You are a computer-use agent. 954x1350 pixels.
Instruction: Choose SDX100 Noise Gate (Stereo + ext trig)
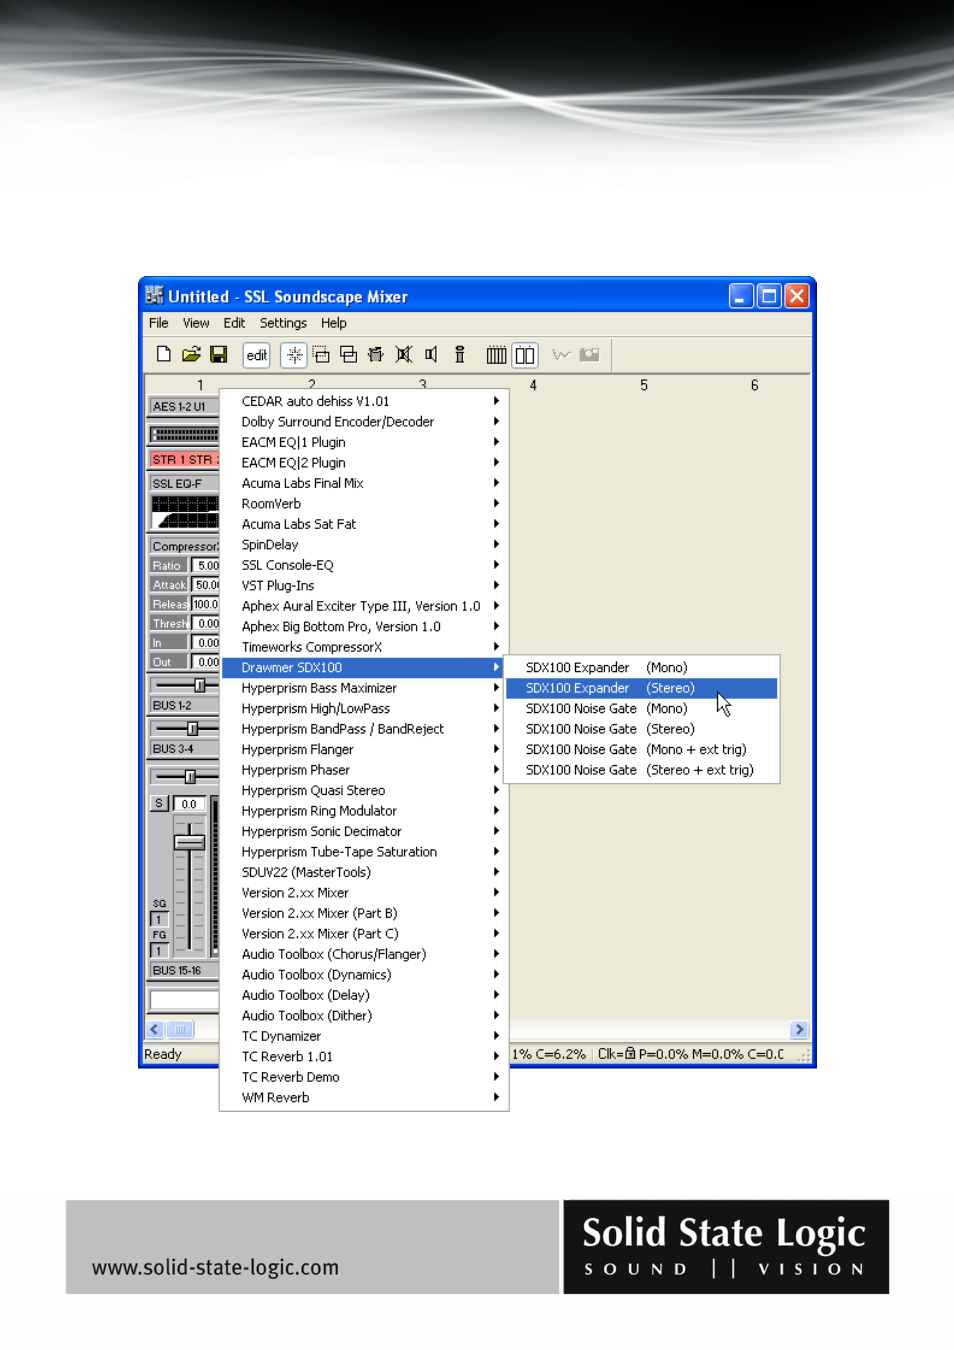(640, 770)
